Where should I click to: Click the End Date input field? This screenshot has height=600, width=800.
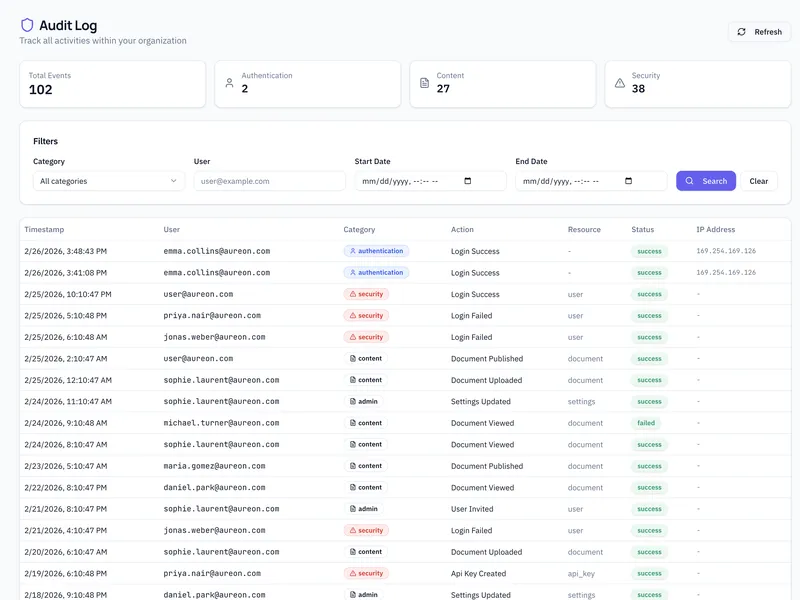coord(591,181)
